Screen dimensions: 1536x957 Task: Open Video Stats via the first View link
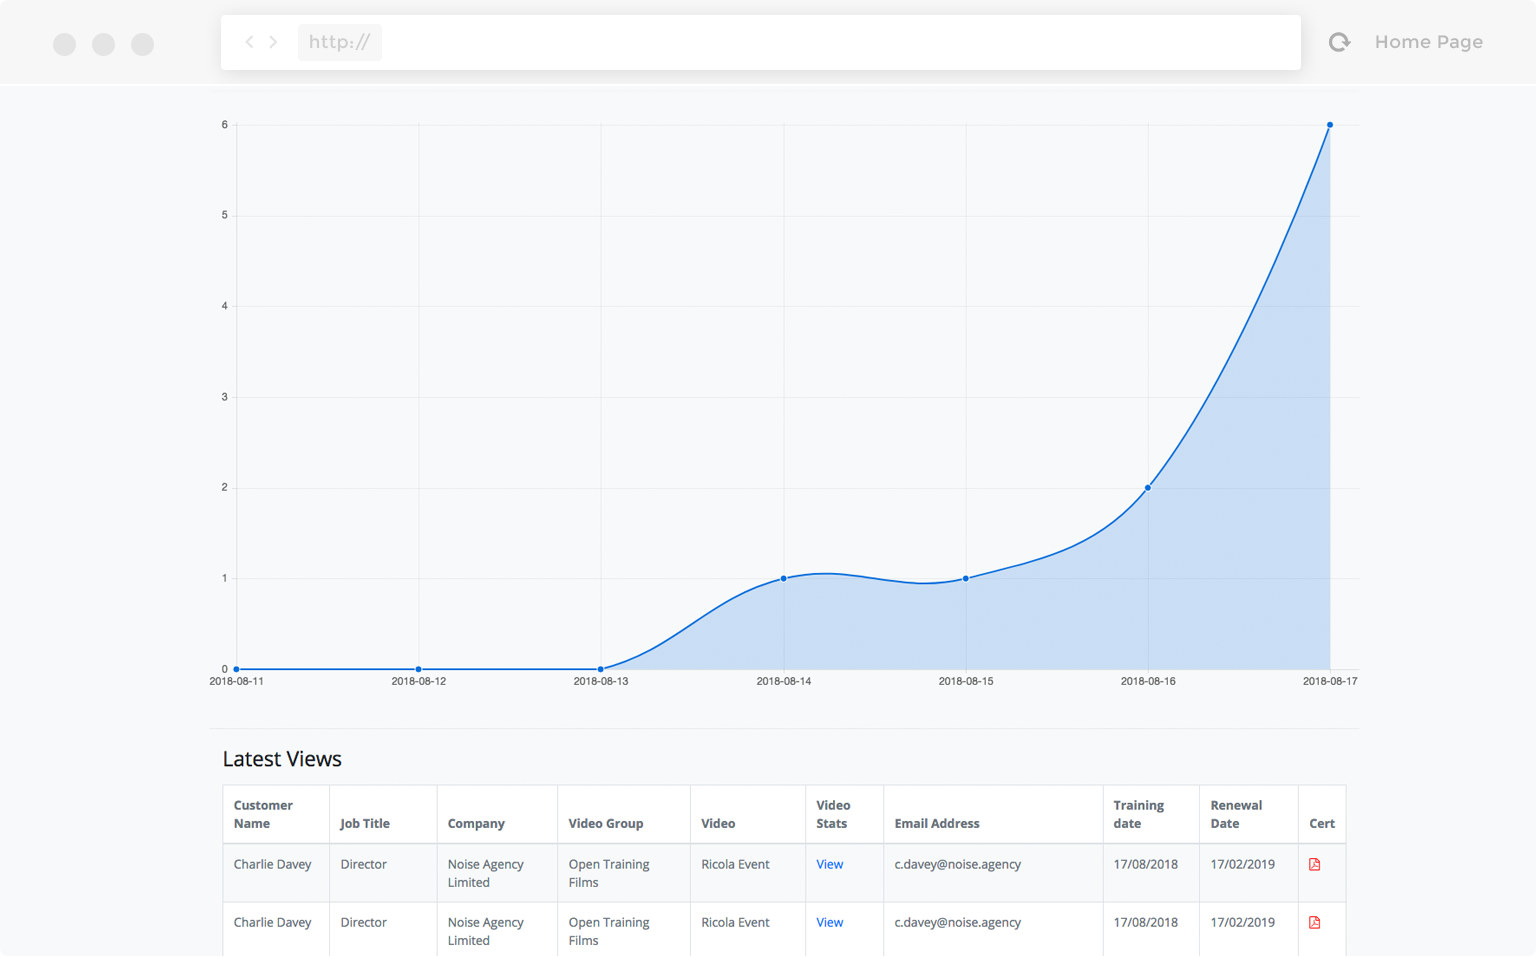pos(829,864)
